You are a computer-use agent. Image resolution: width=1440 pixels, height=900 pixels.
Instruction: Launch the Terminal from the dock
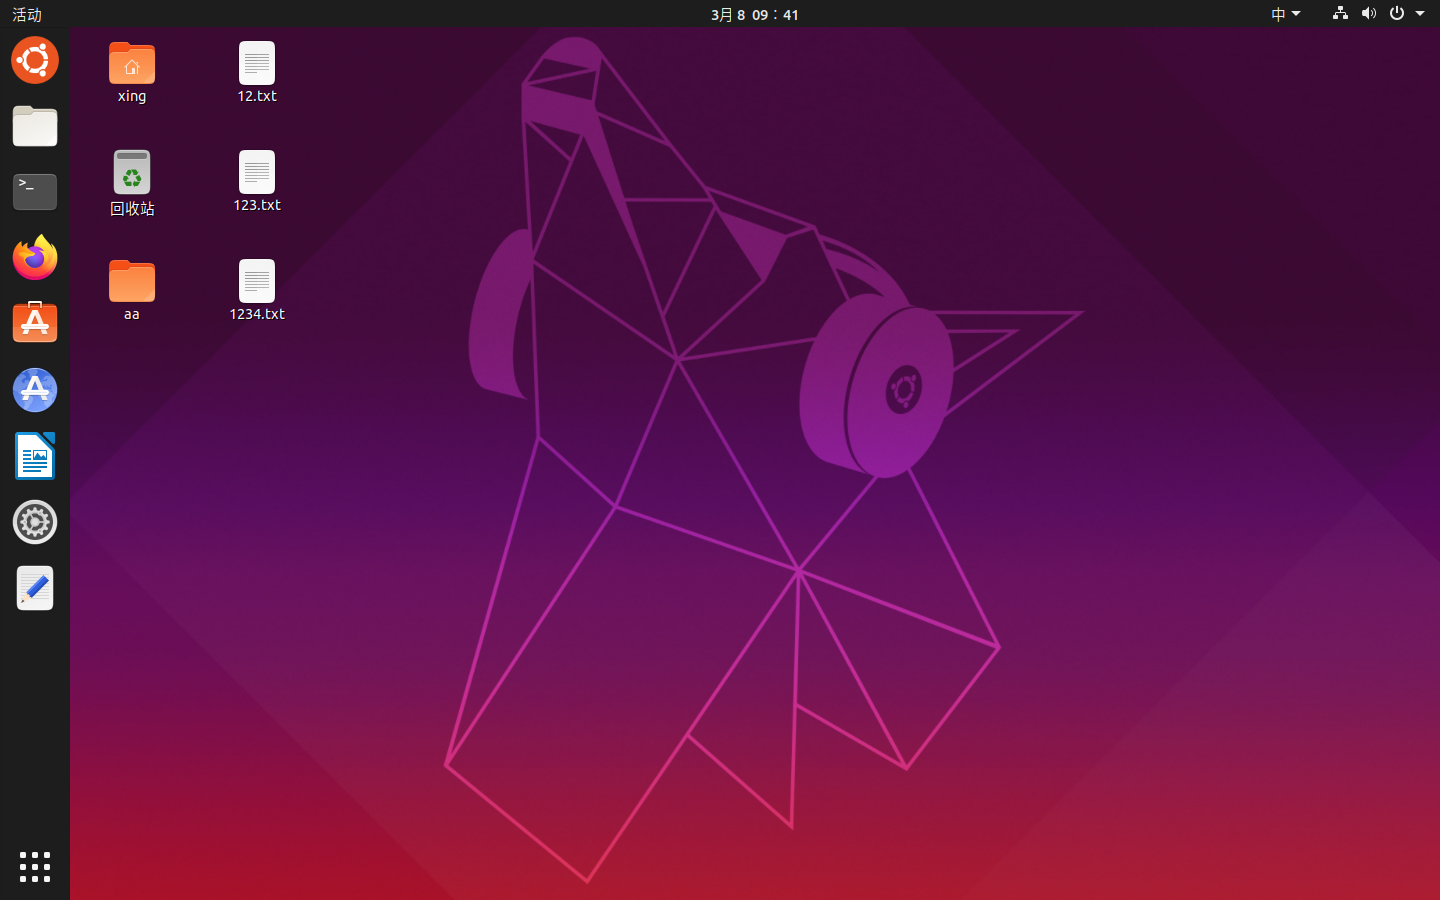click(x=35, y=191)
